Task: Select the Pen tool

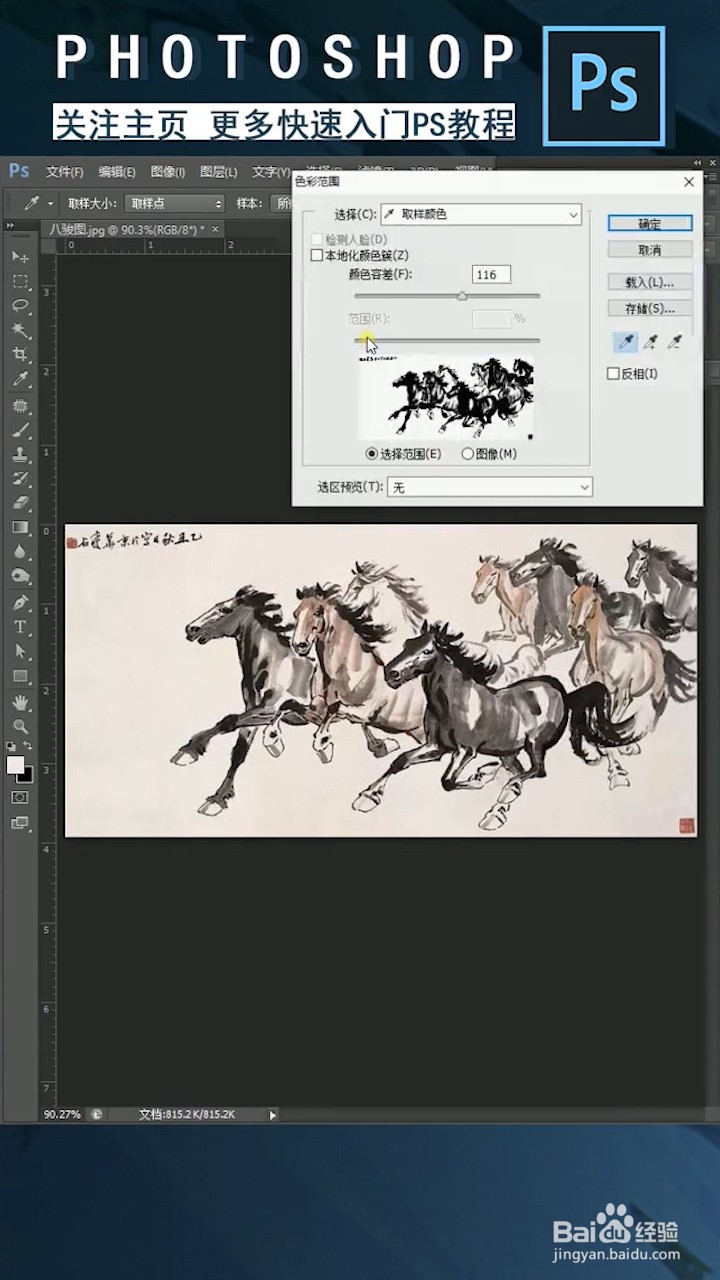Action: [x=20, y=603]
